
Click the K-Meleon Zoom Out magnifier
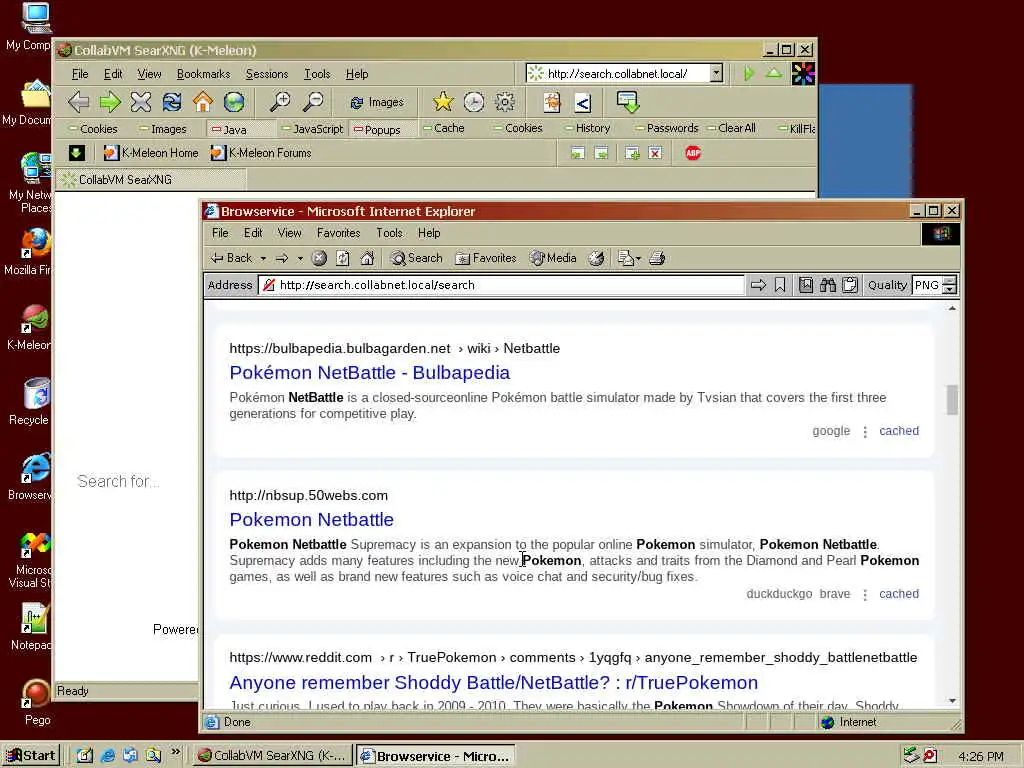pos(313,102)
